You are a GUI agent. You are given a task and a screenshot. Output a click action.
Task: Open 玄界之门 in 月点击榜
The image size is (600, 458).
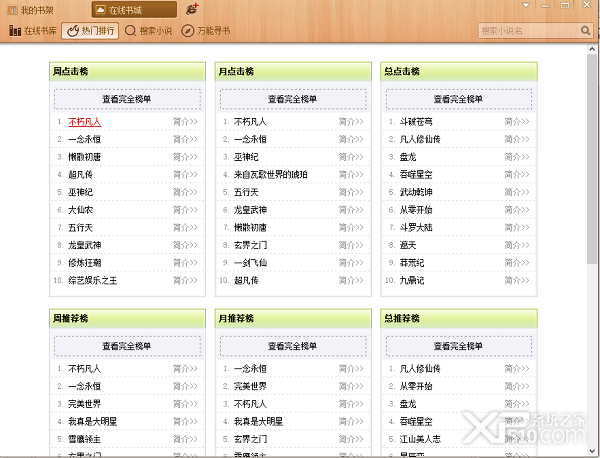pyautogui.click(x=250, y=245)
